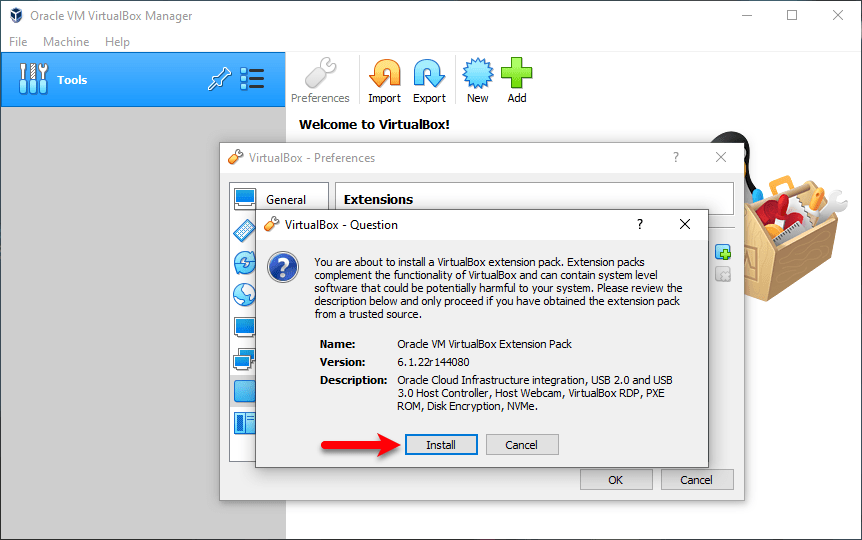The width and height of the screenshot is (862, 540).
Task: Select General in the Preferences sidebar
Action: [x=279, y=199]
